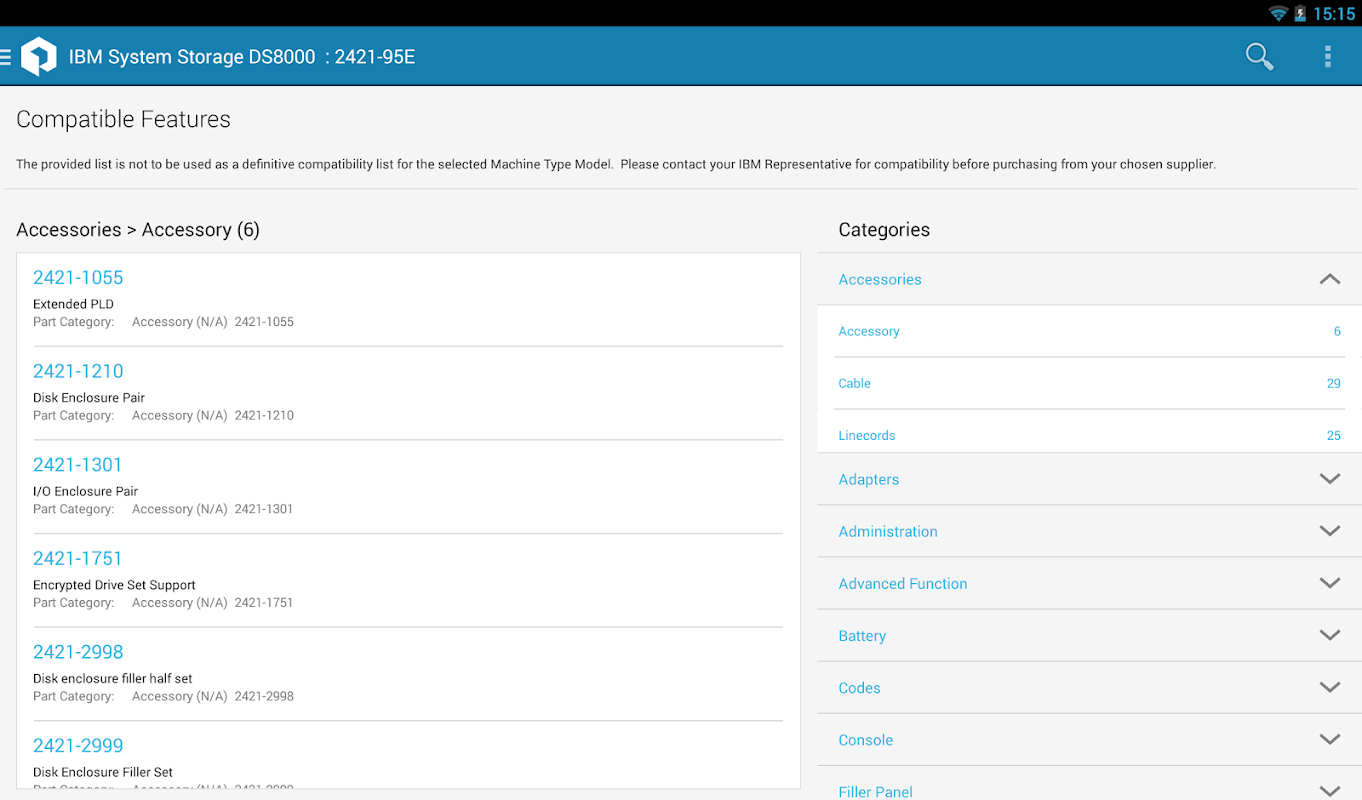
Task: Tap the Compatible Features heading
Action: click(123, 119)
